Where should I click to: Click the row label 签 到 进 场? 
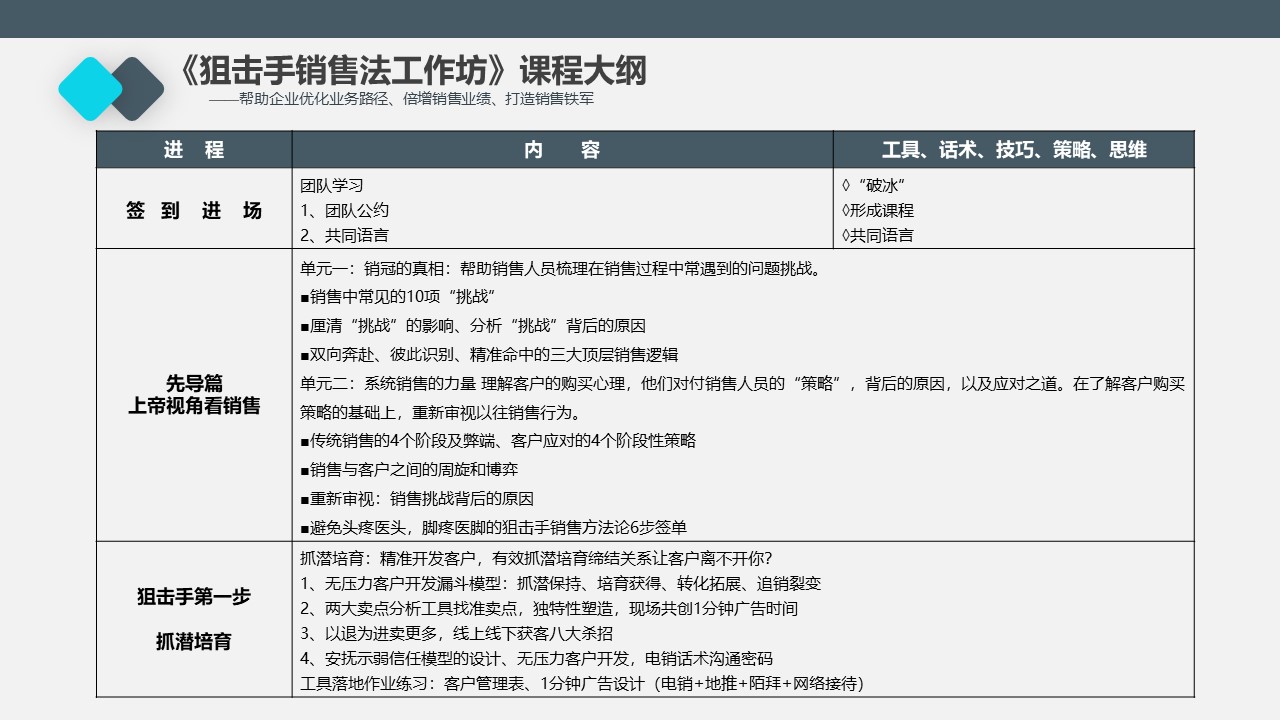[x=194, y=210]
